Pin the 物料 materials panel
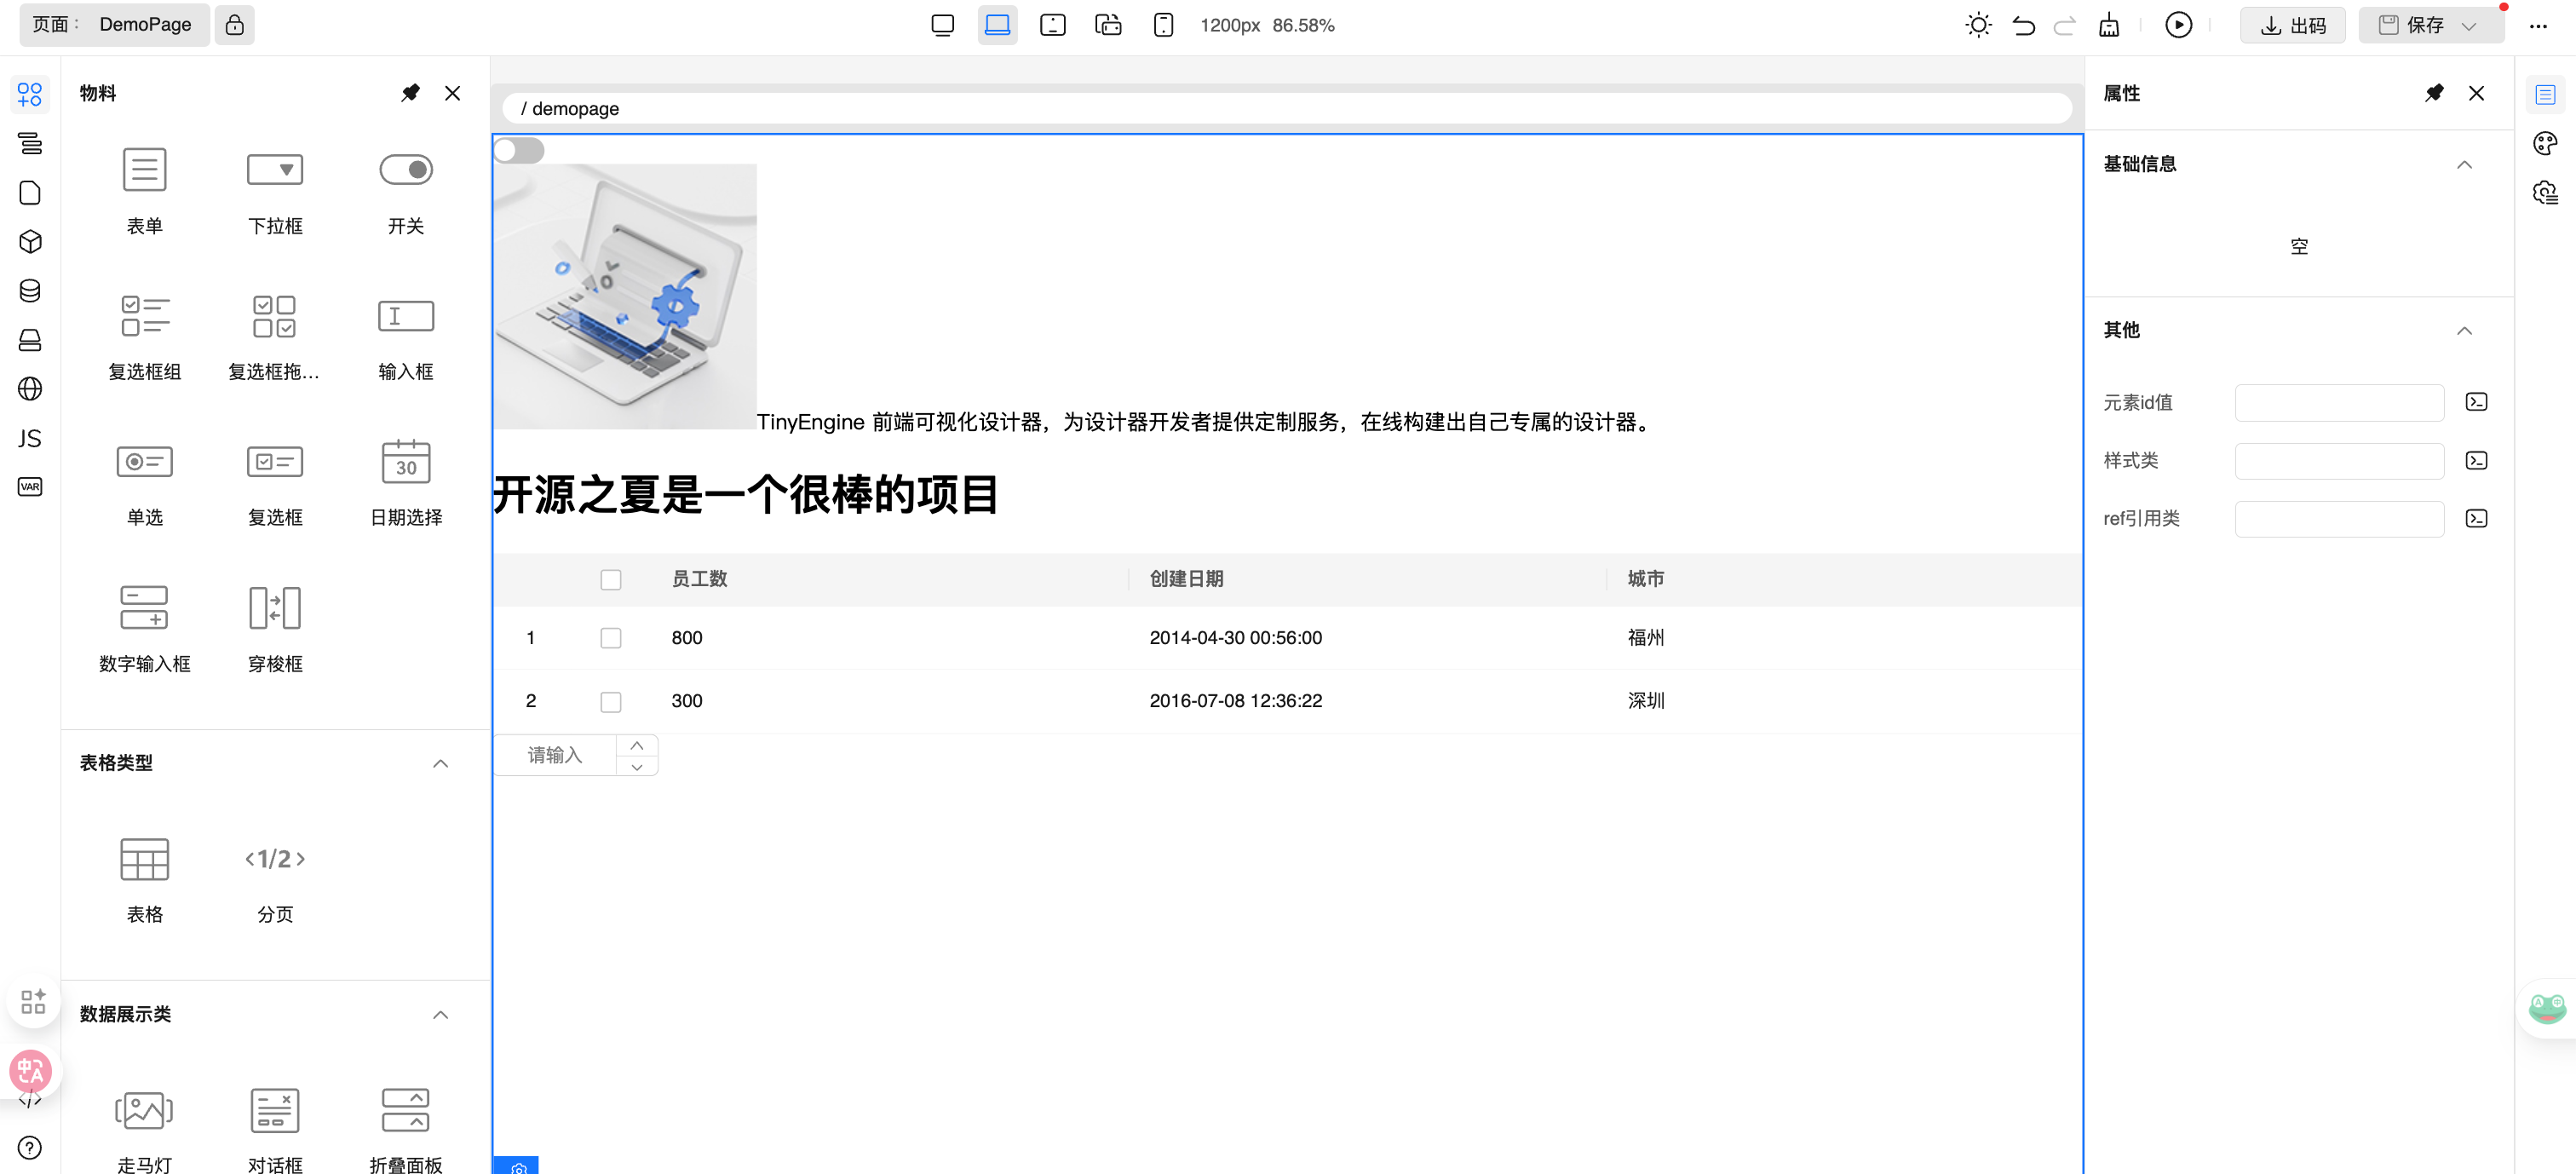This screenshot has height=1174, width=2576. tap(410, 93)
